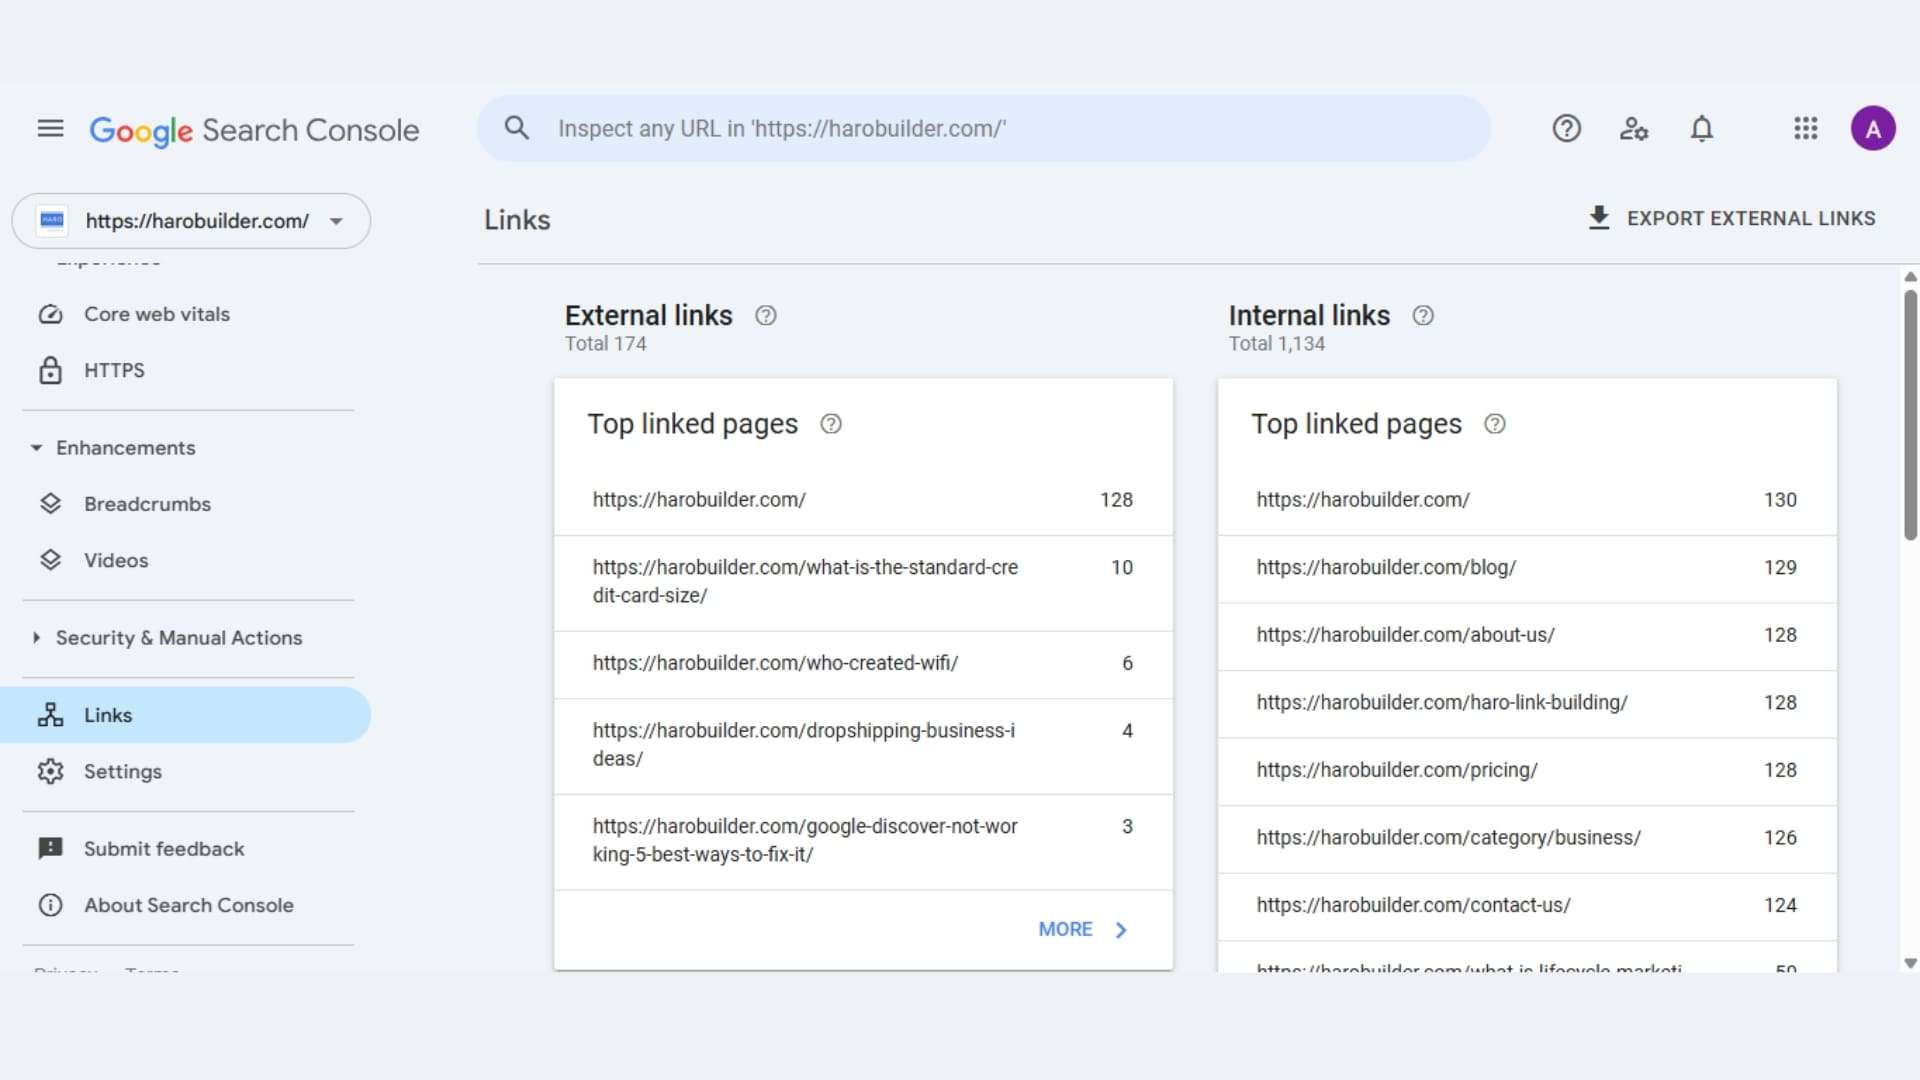
Task: Open internal row https://harobuilder.com/ with 130
Action: coord(1527,500)
